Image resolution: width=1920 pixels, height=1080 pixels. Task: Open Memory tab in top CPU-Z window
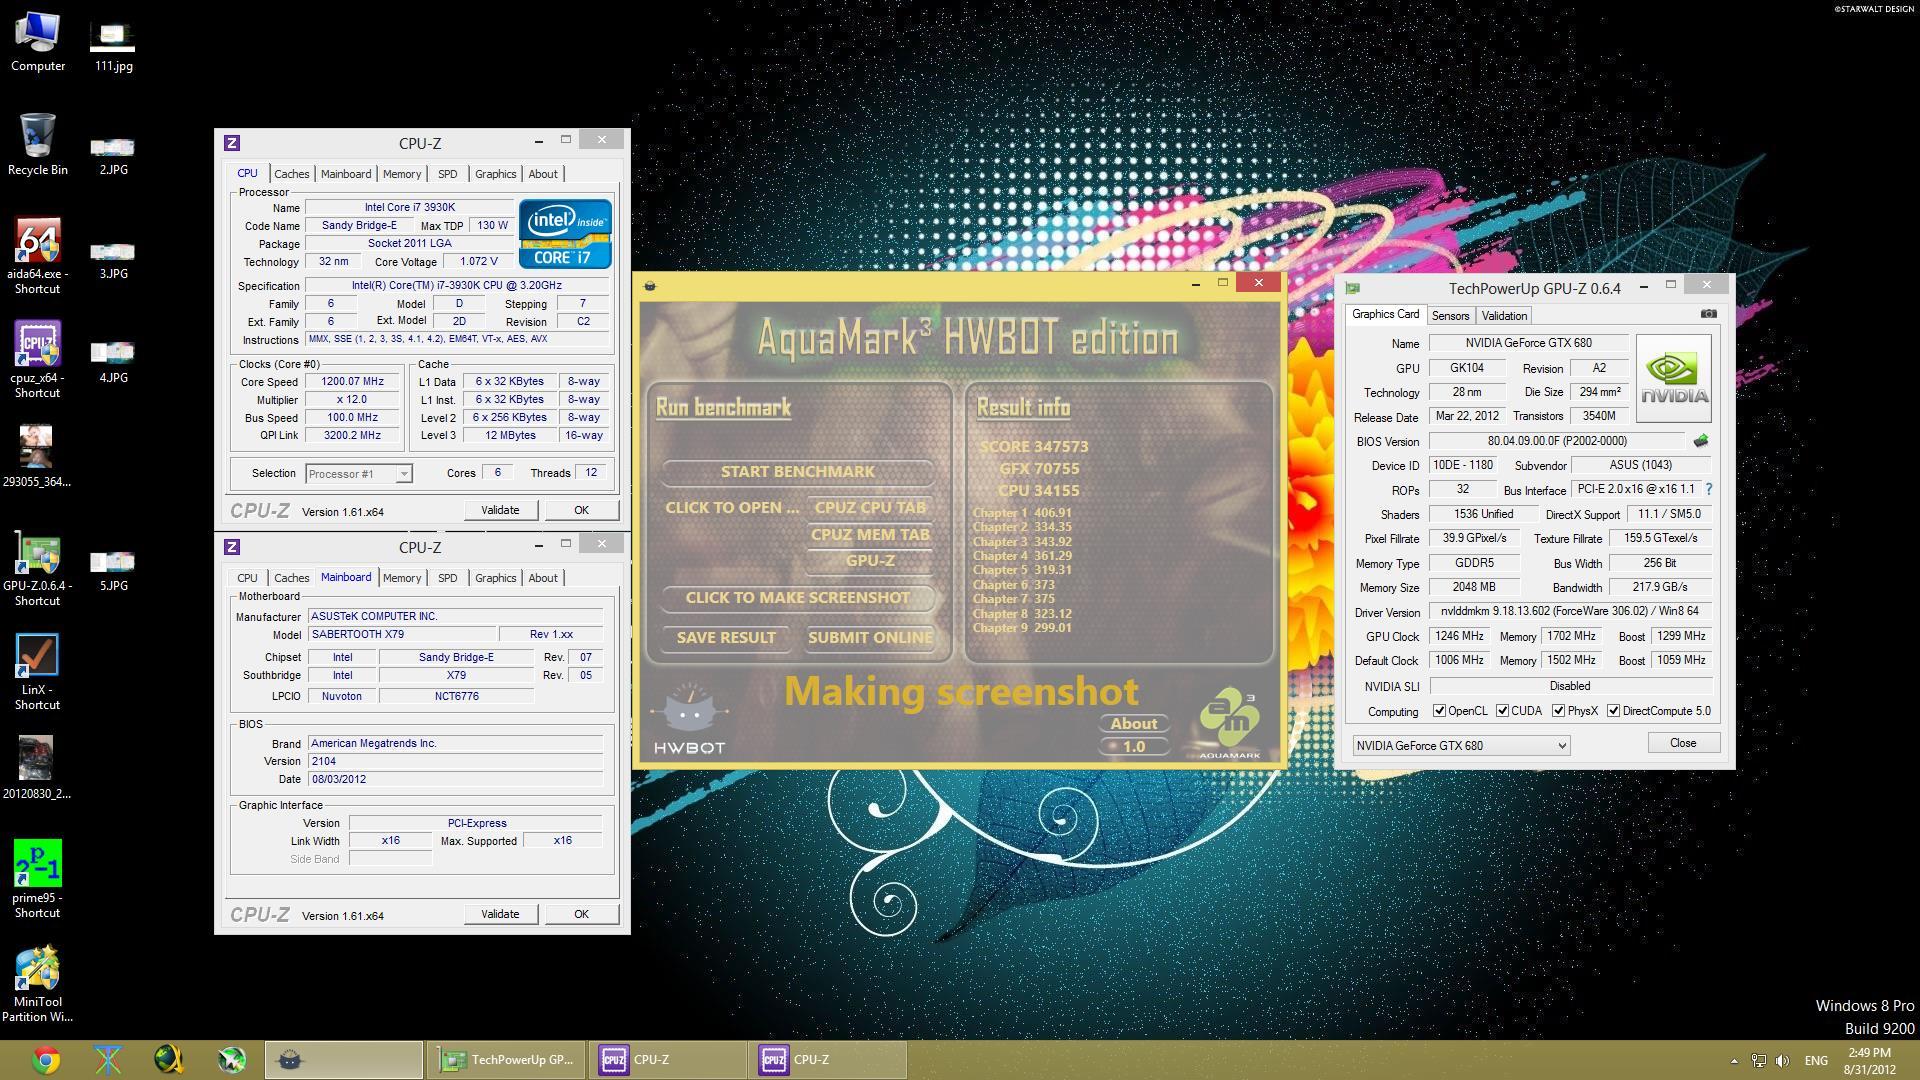point(401,174)
